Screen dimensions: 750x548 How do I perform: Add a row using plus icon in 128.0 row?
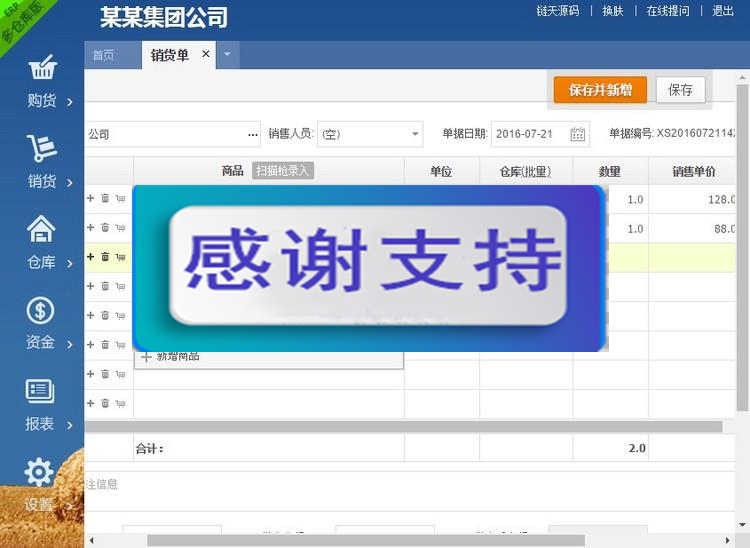[x=90, y=198]
